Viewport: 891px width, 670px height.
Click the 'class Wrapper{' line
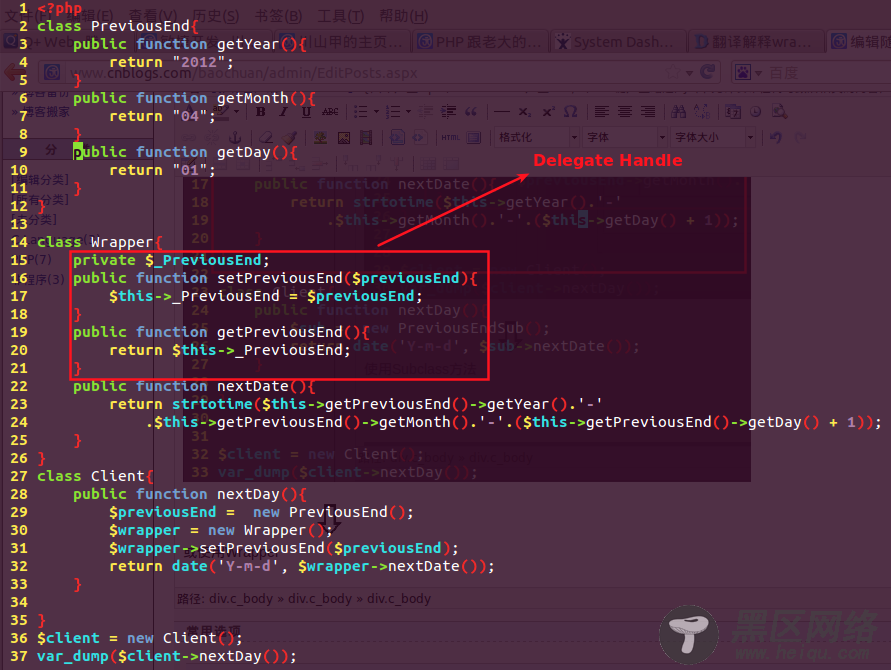point(100,242)
